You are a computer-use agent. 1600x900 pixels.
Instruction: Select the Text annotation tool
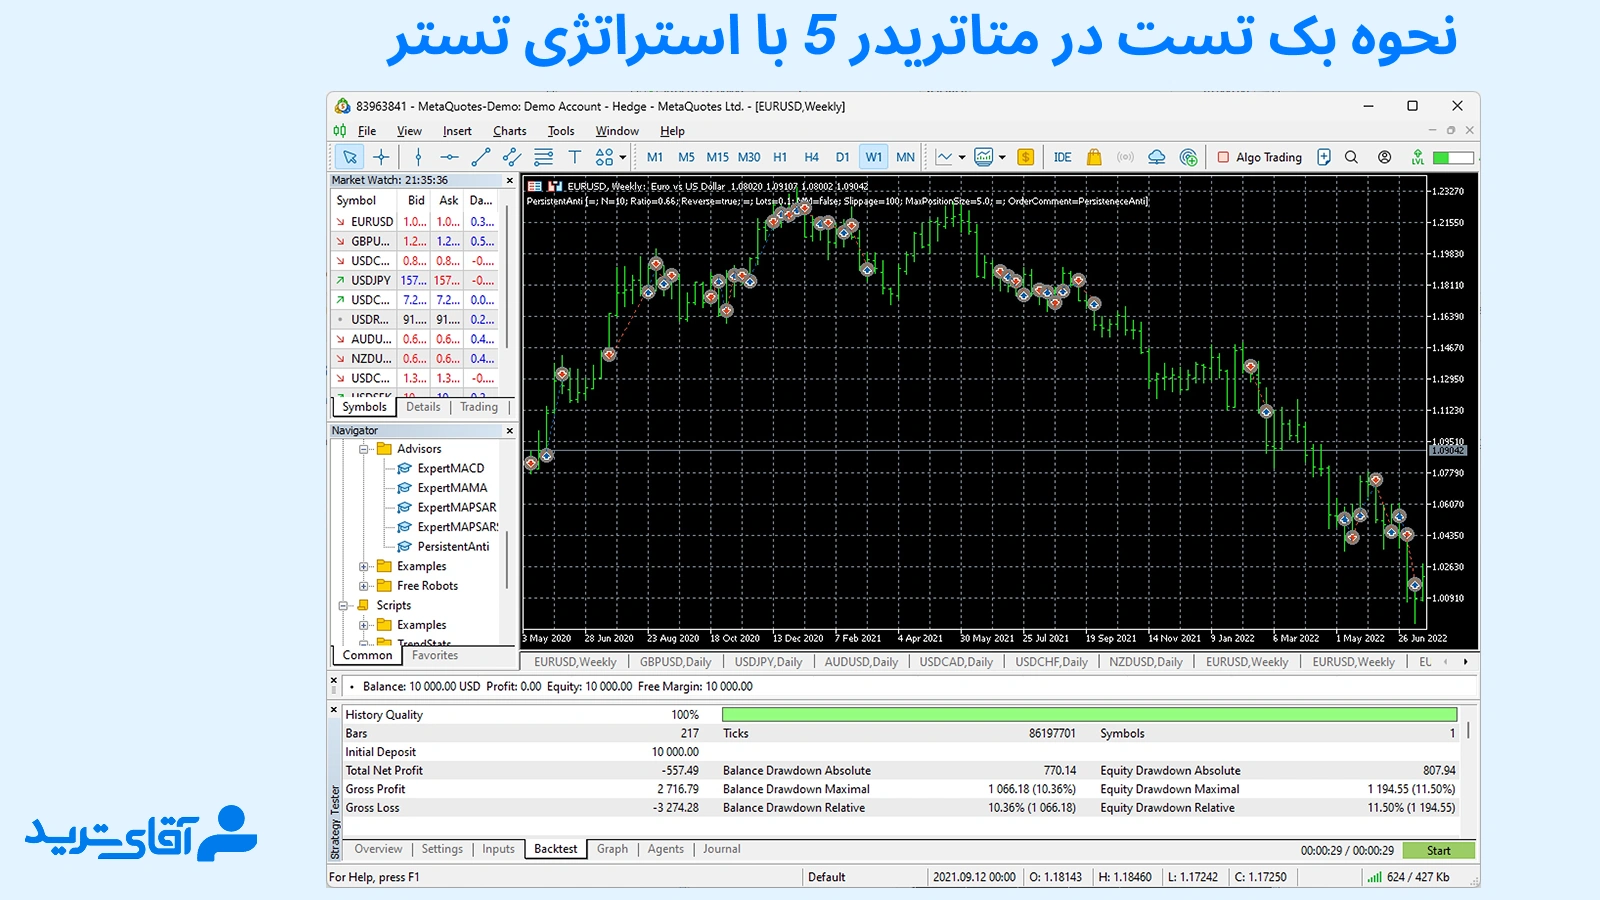pos(576,157)
